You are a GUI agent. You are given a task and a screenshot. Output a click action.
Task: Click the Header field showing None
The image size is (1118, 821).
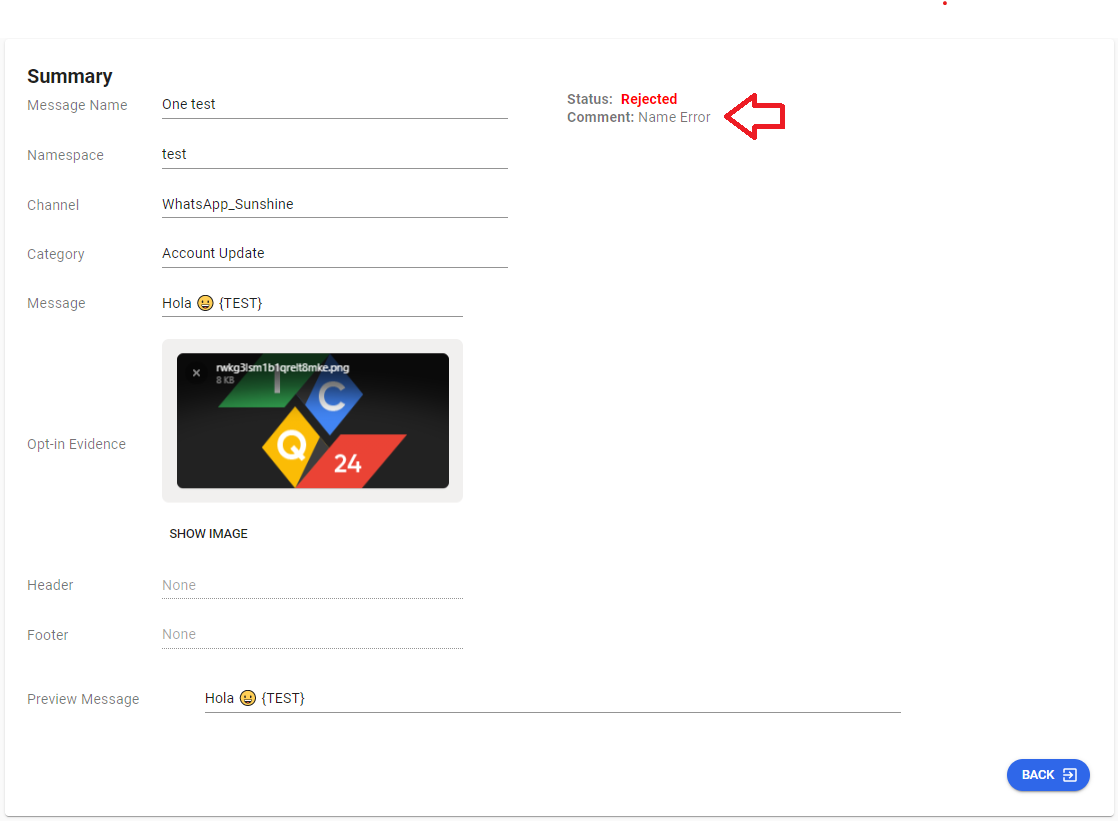pyautogui.click(x=312, y=585)
